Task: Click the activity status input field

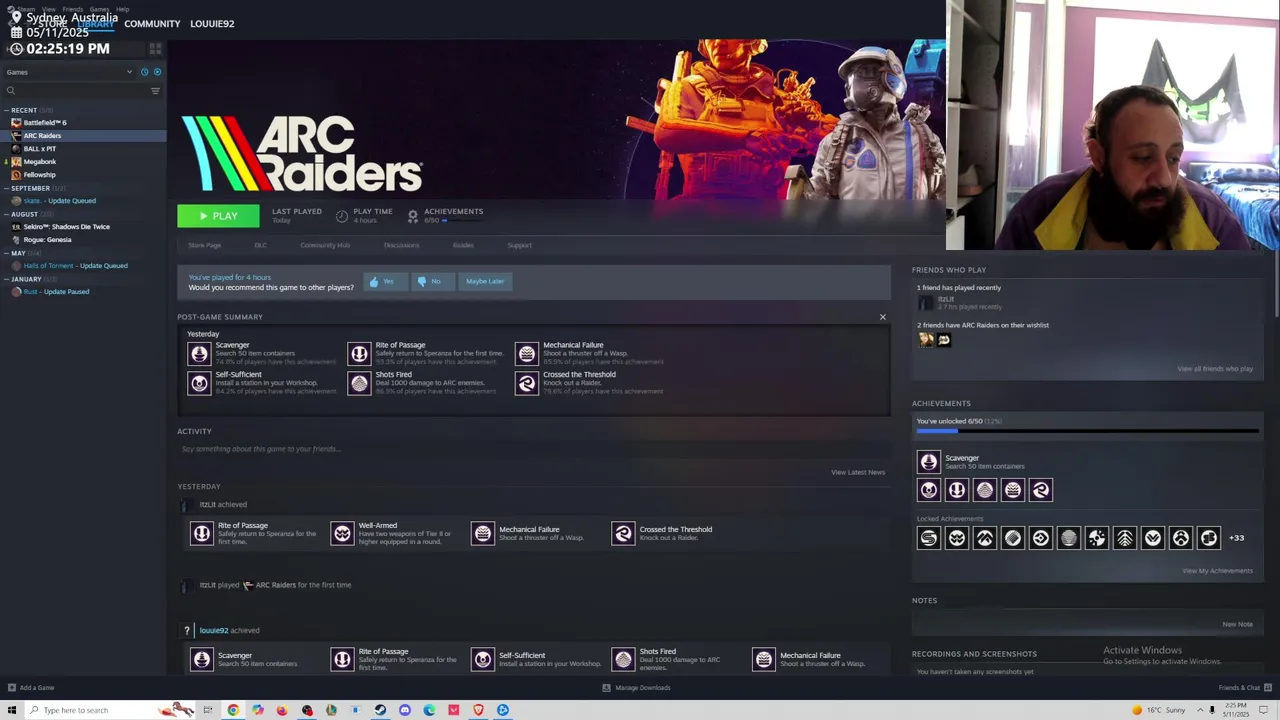Action: tap(533, 449)
